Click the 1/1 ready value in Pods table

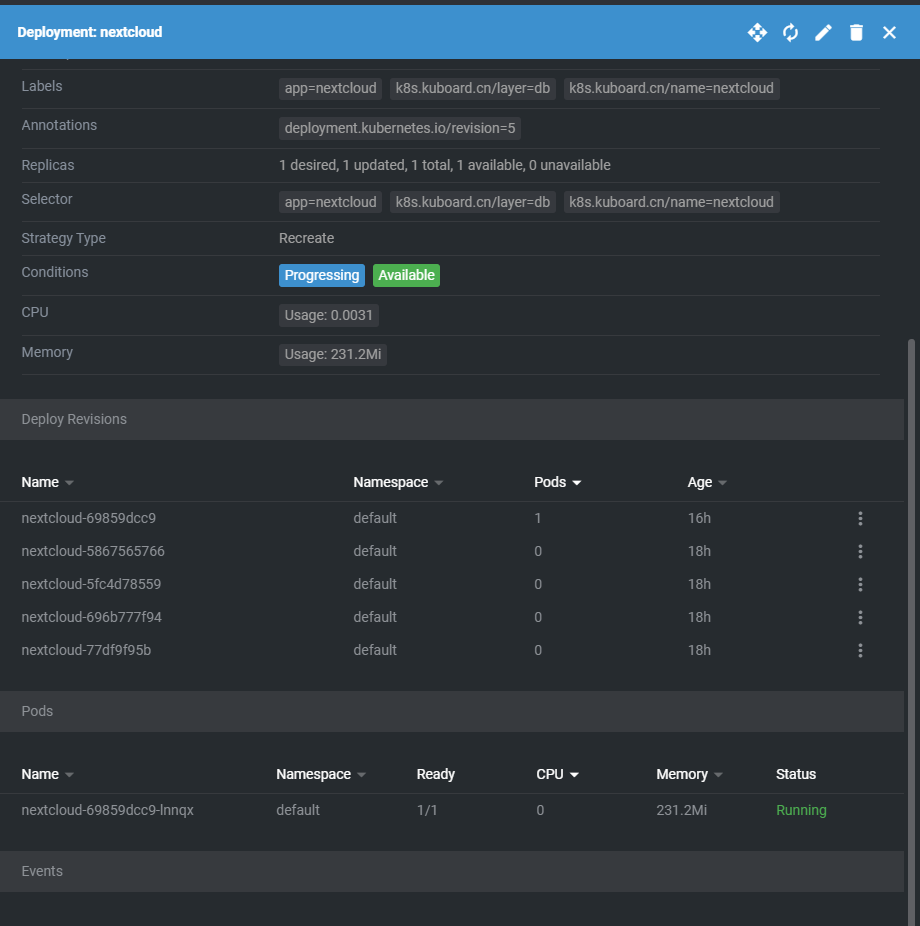pos(427,810)
